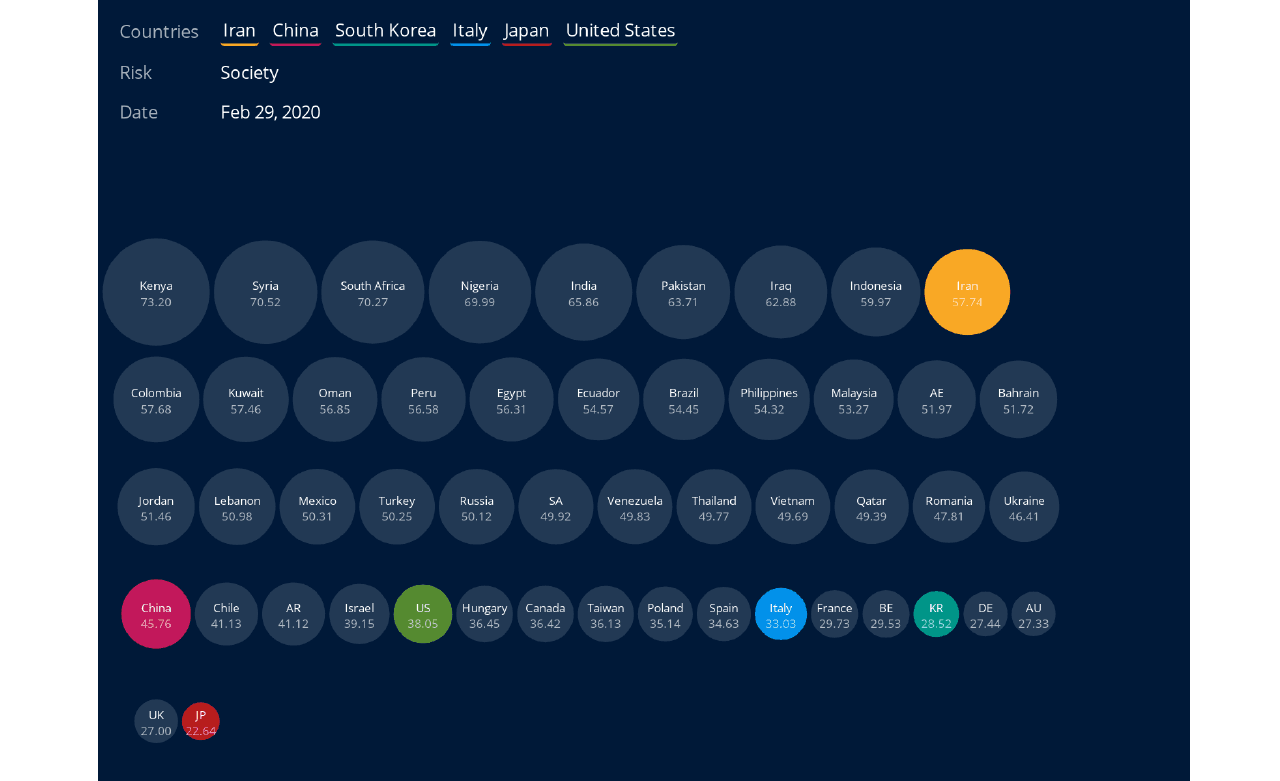Select the UK bubble with score 27.00

pyautogui.click(x=156, y=721)
